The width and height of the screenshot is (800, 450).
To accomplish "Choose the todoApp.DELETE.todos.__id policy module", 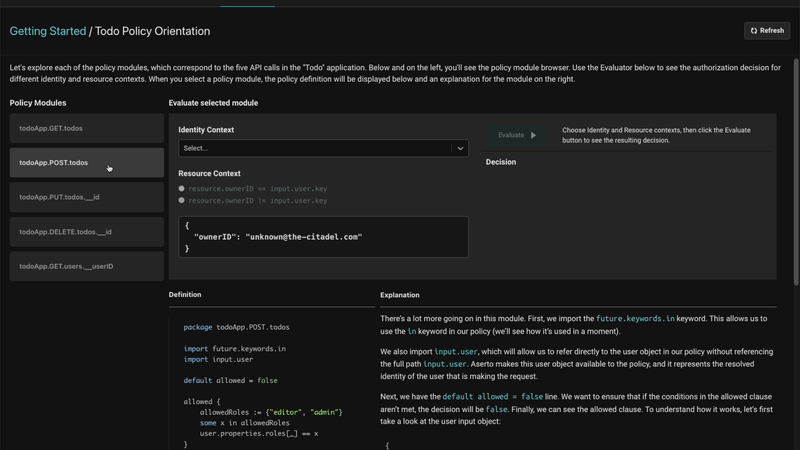I will pyautogui.click(x=87, y=232).
